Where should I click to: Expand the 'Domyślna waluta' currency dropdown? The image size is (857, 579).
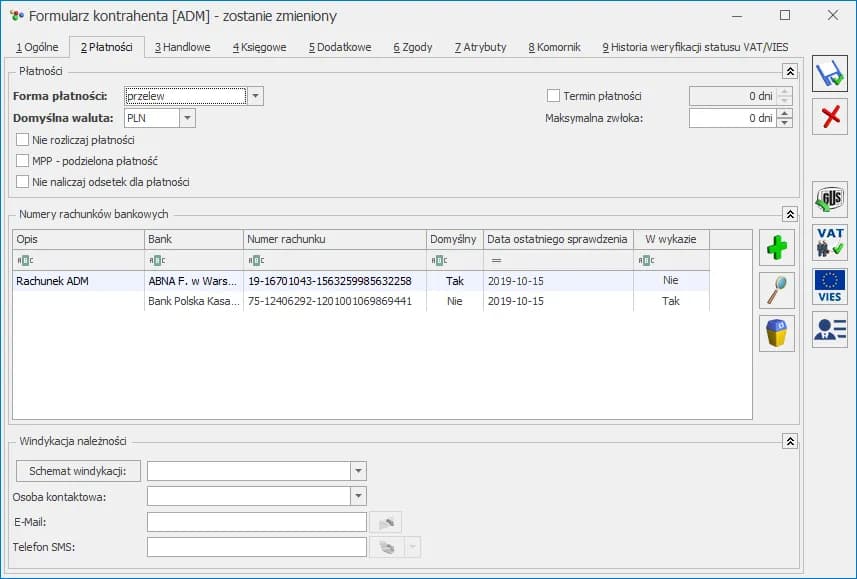coord(187,118)
